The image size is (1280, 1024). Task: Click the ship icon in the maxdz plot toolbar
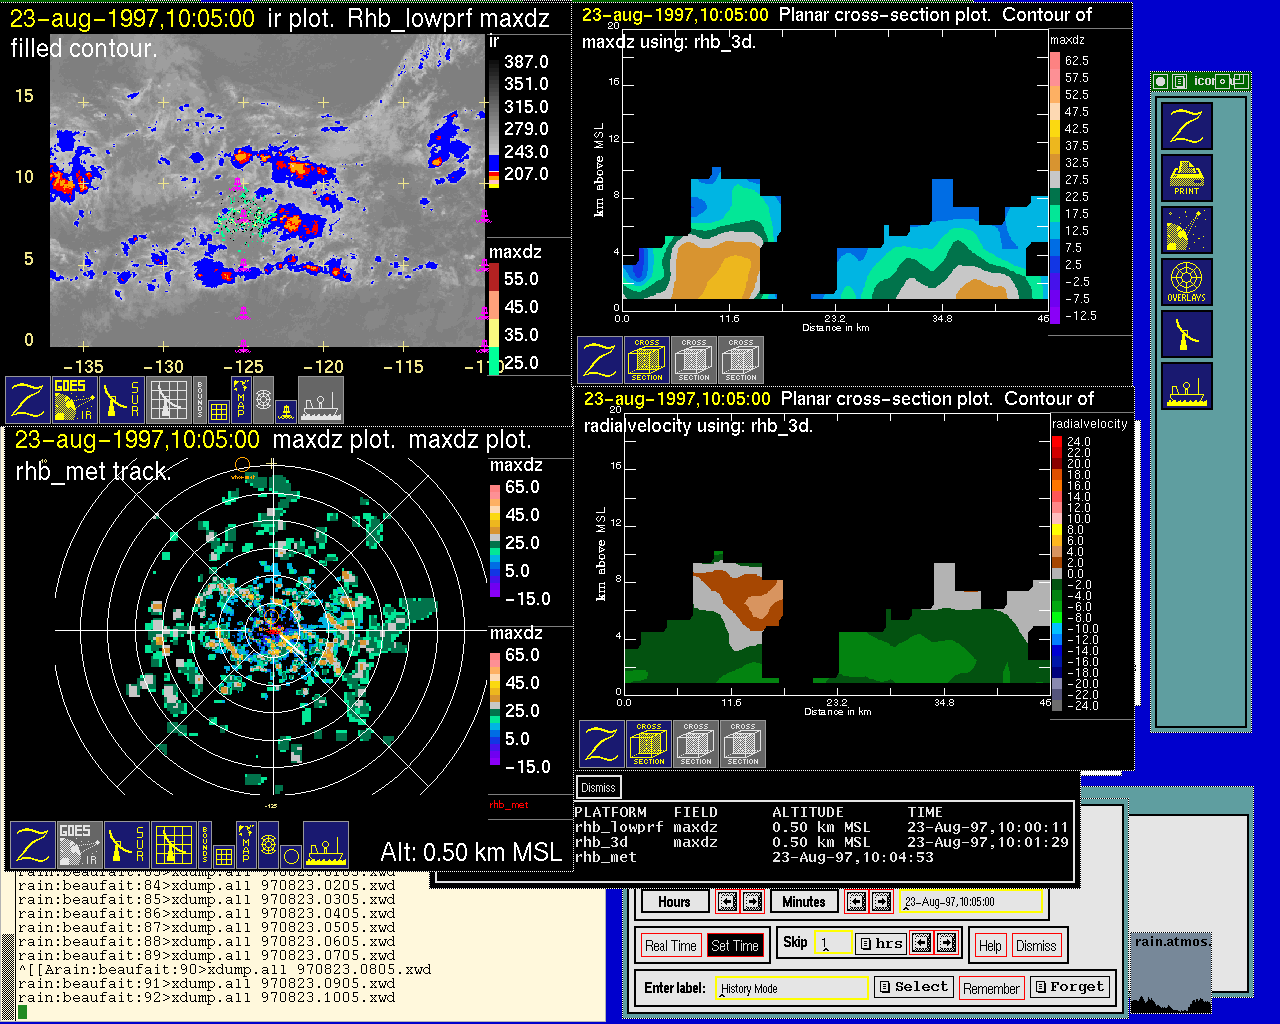325,845
